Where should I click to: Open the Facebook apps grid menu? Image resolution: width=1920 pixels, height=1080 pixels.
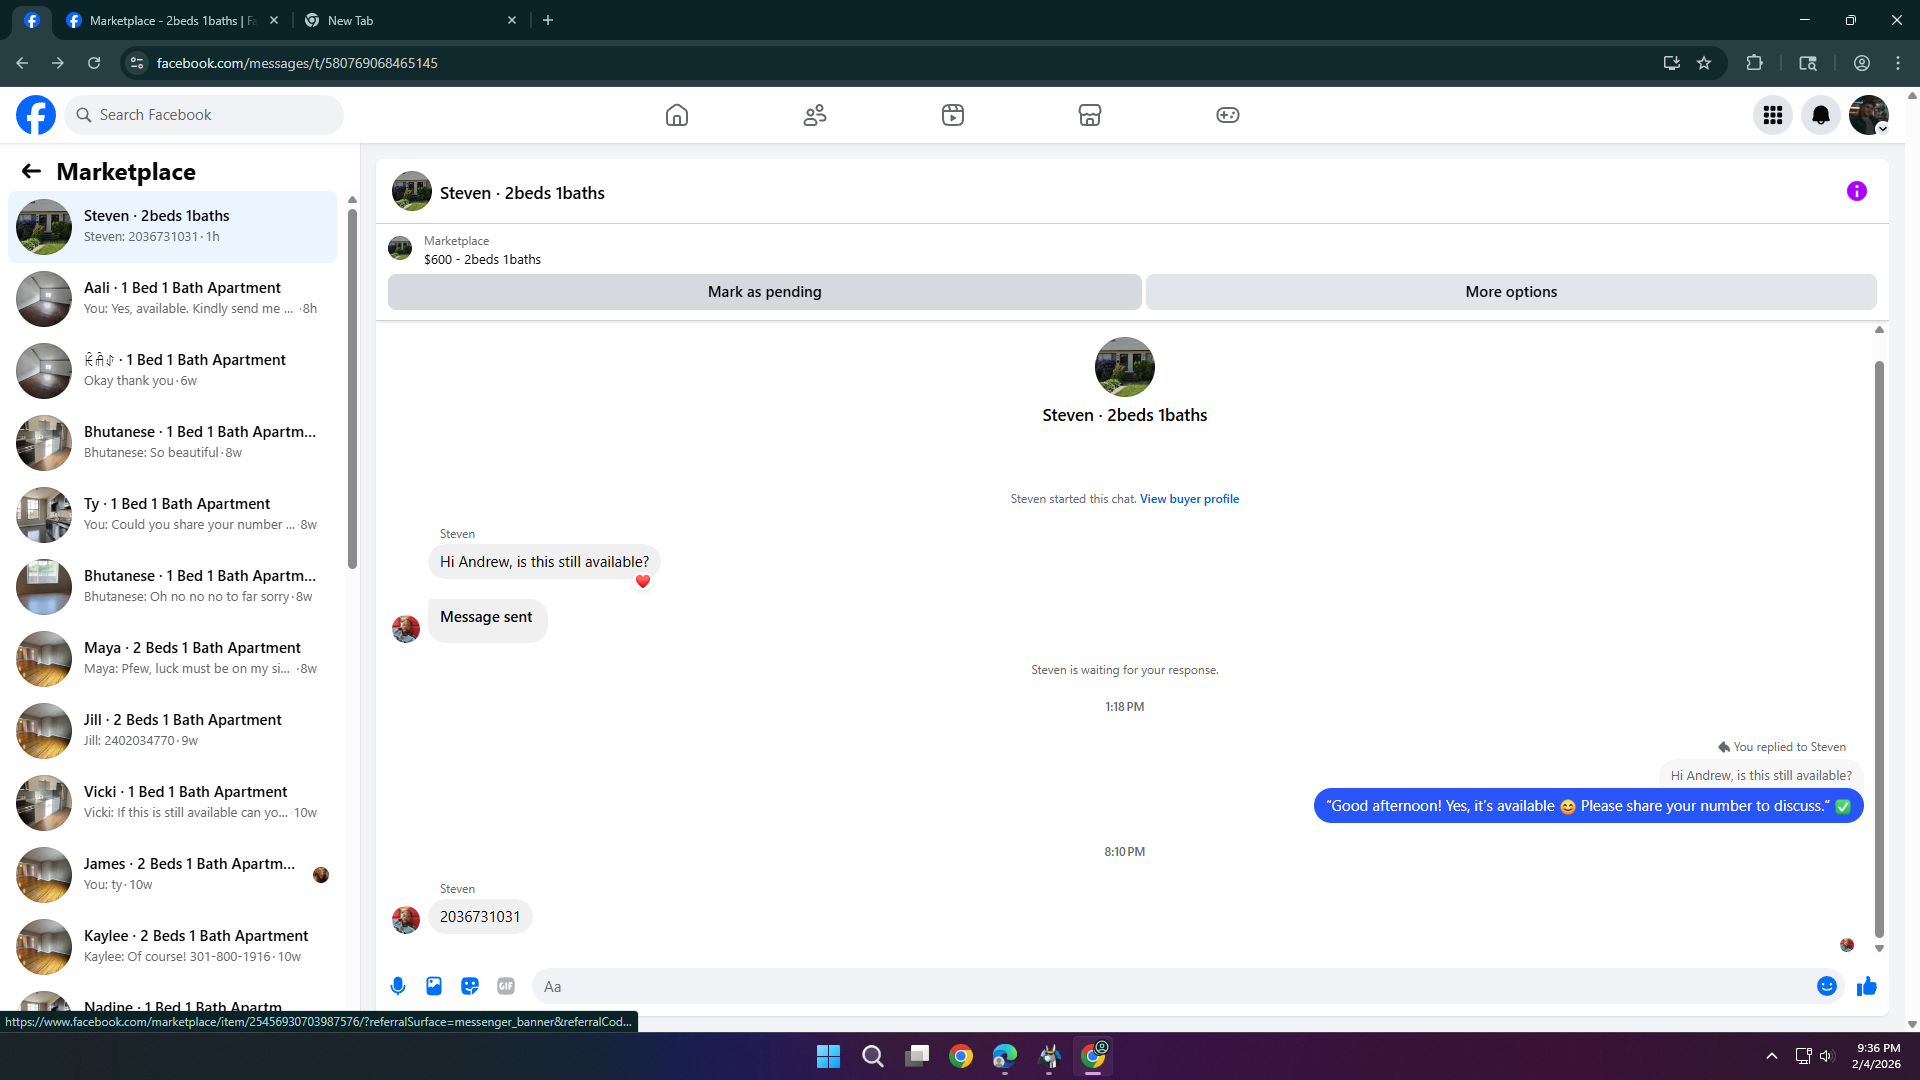[x=1772, y=115]
